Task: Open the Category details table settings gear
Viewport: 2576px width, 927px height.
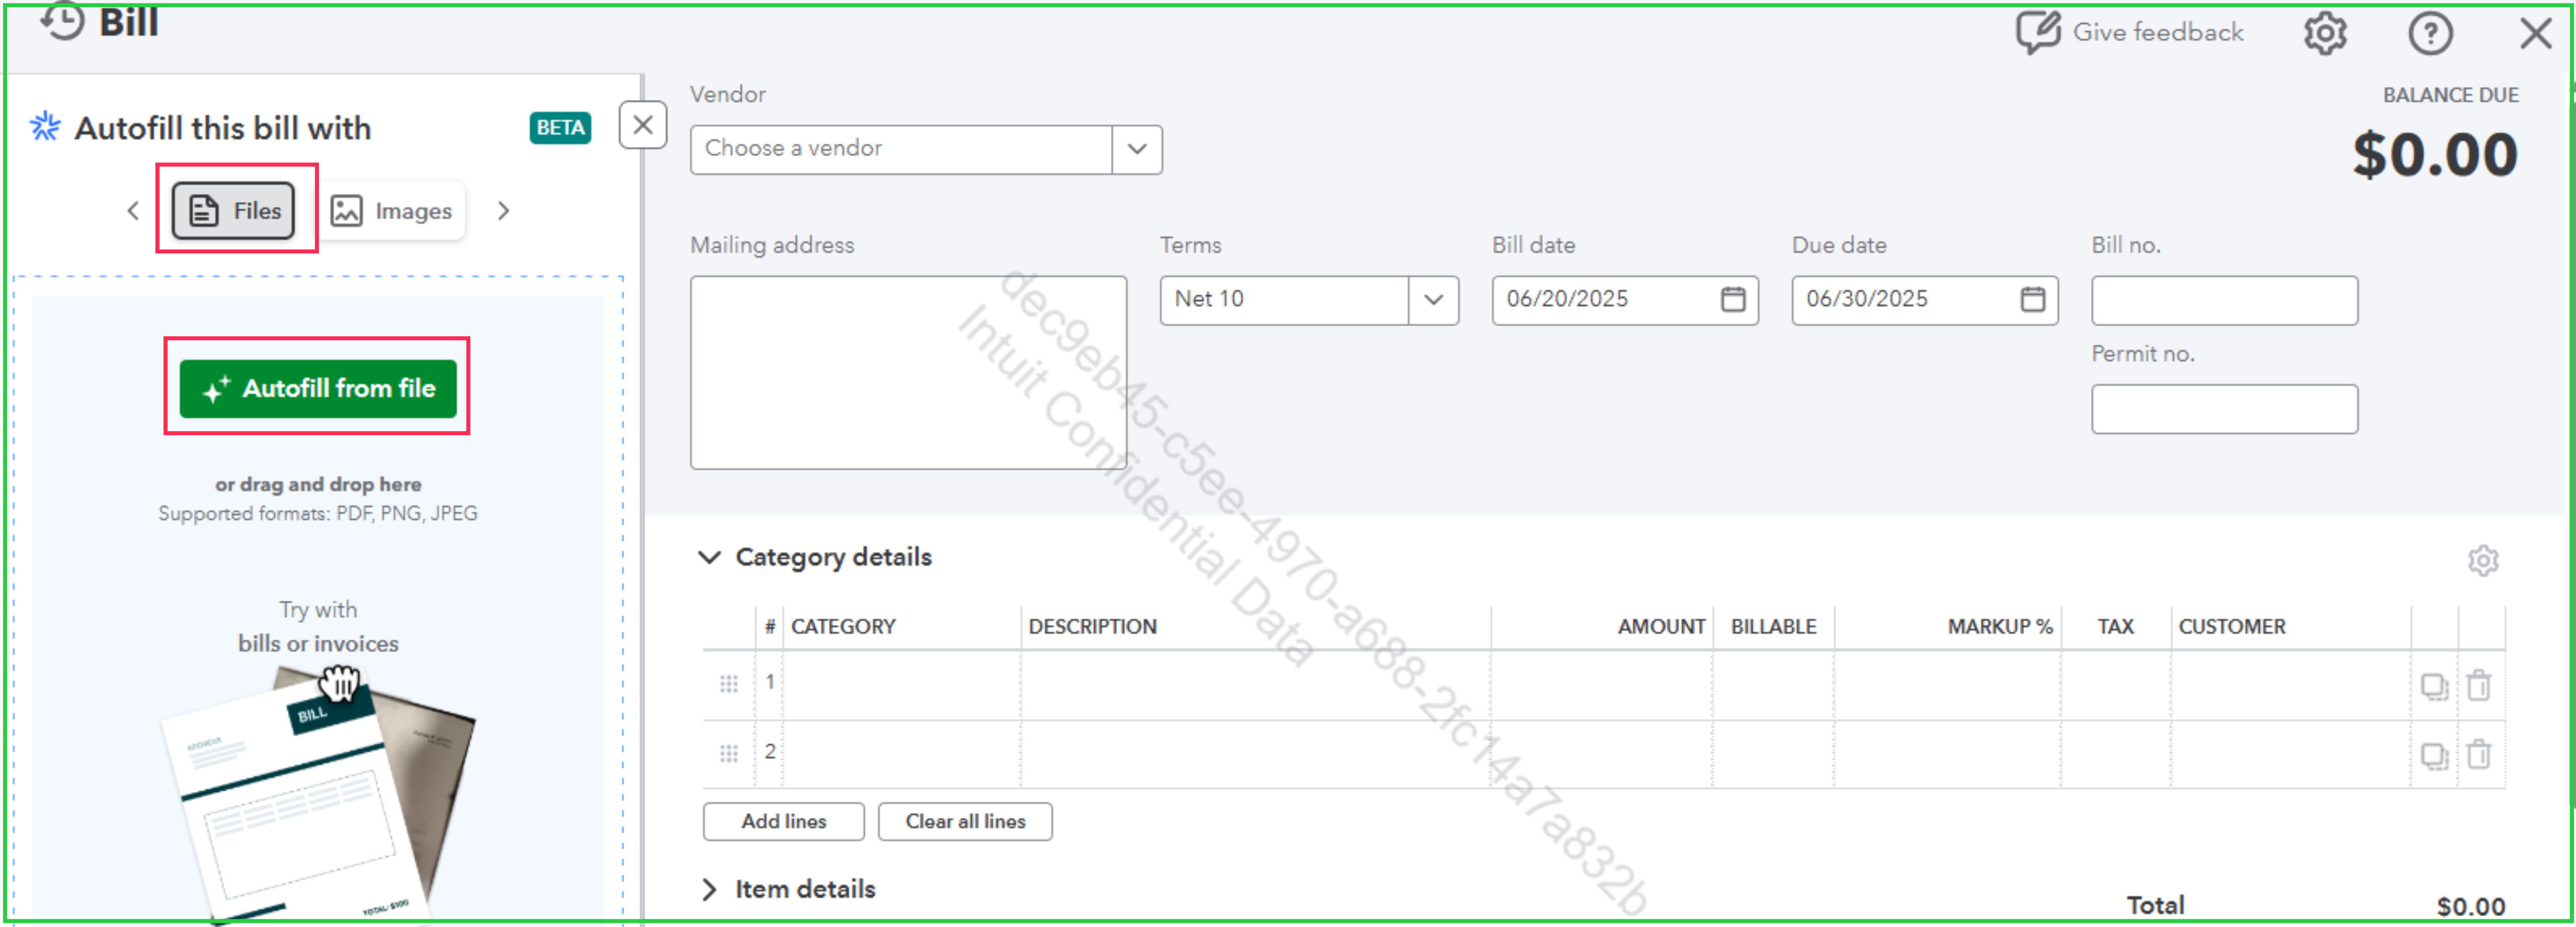Action: [2483, 560]
